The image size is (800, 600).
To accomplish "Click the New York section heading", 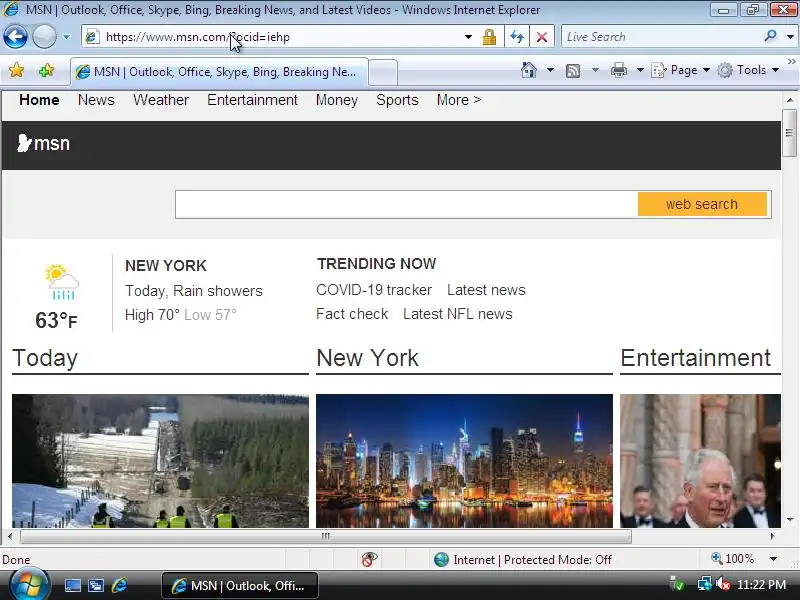I will pos(367,358).
